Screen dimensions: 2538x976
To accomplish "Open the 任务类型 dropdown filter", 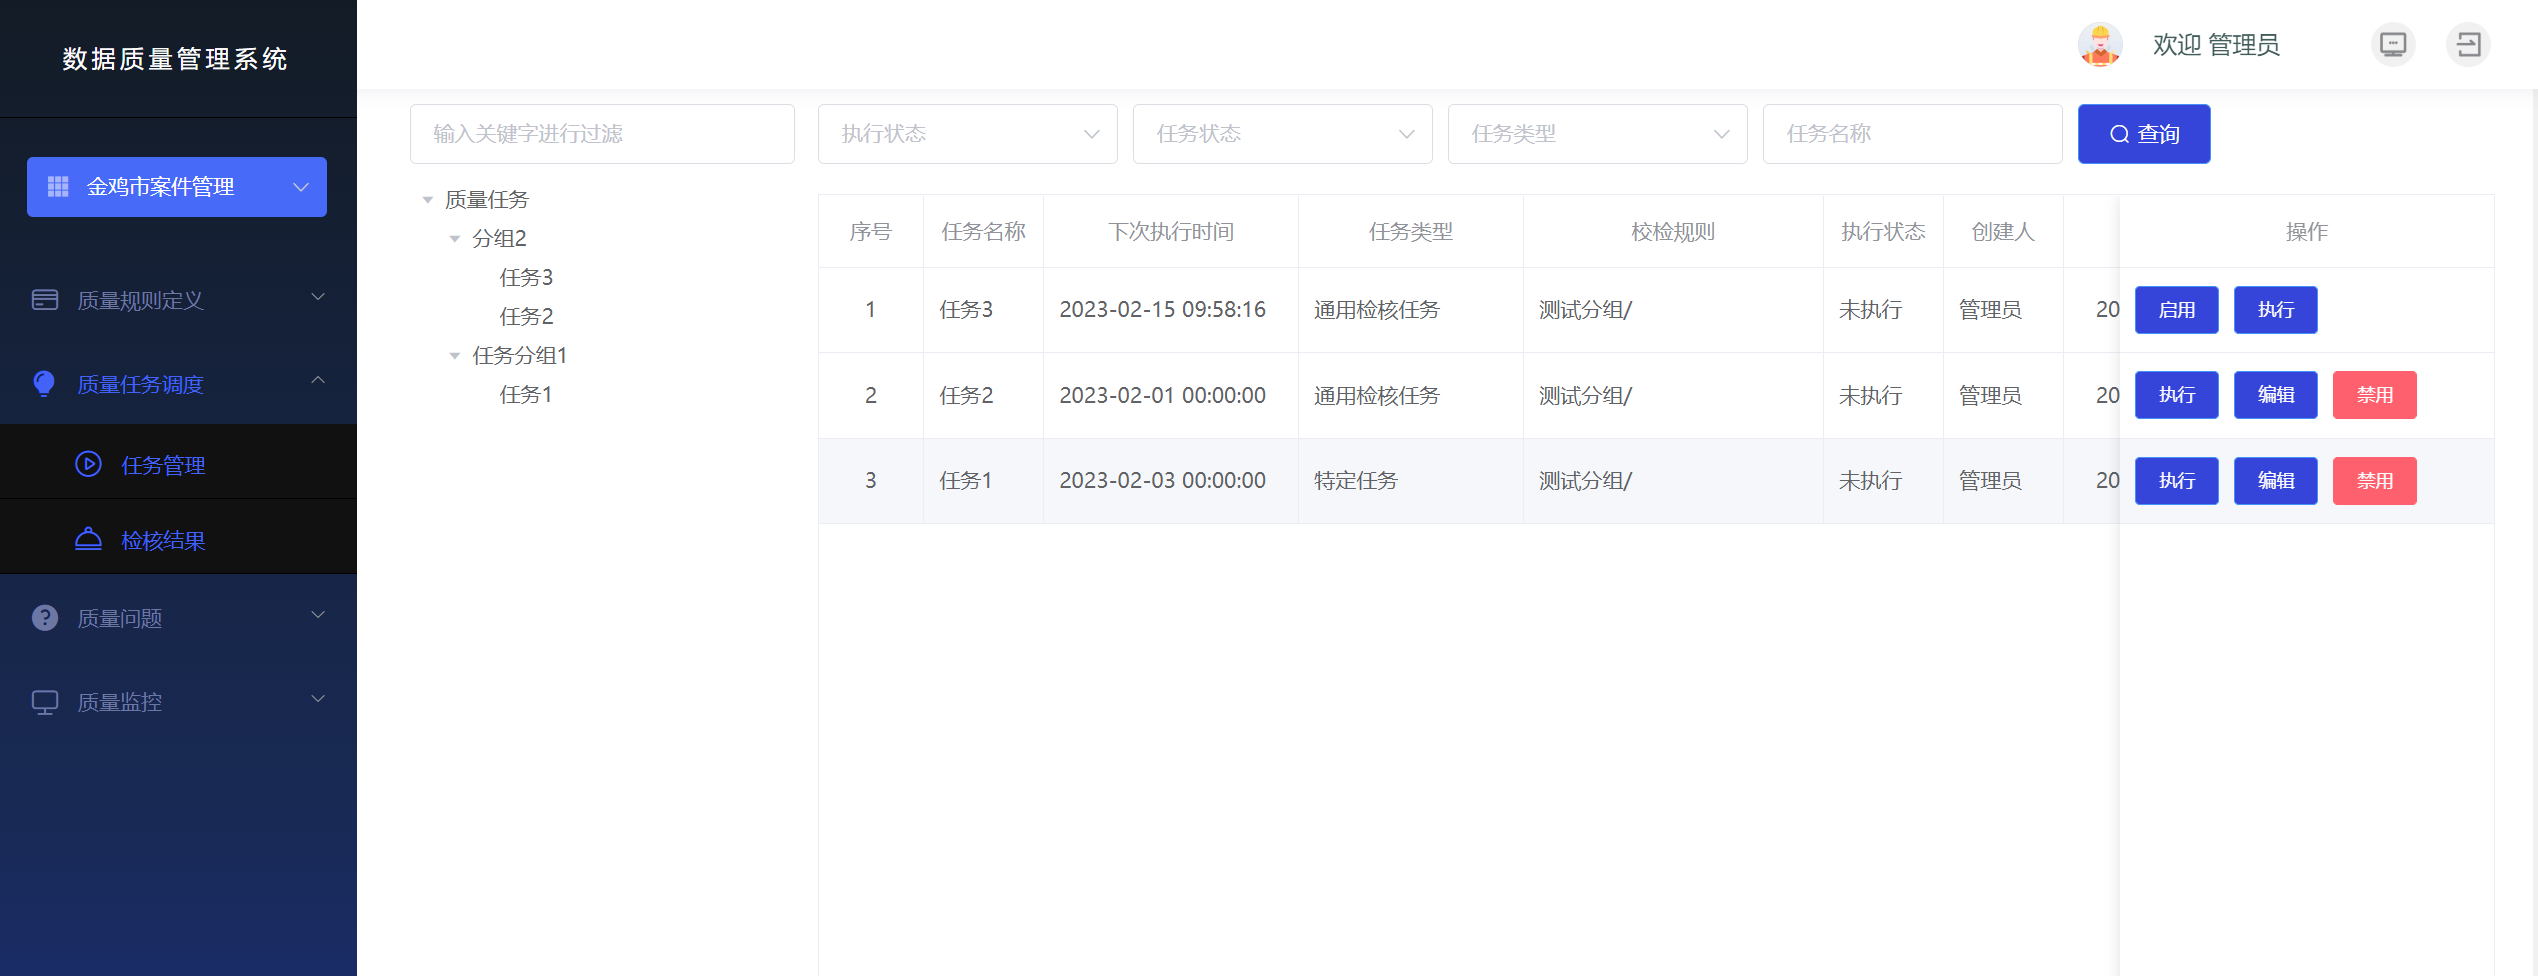I will click(x=1597, y=134).
